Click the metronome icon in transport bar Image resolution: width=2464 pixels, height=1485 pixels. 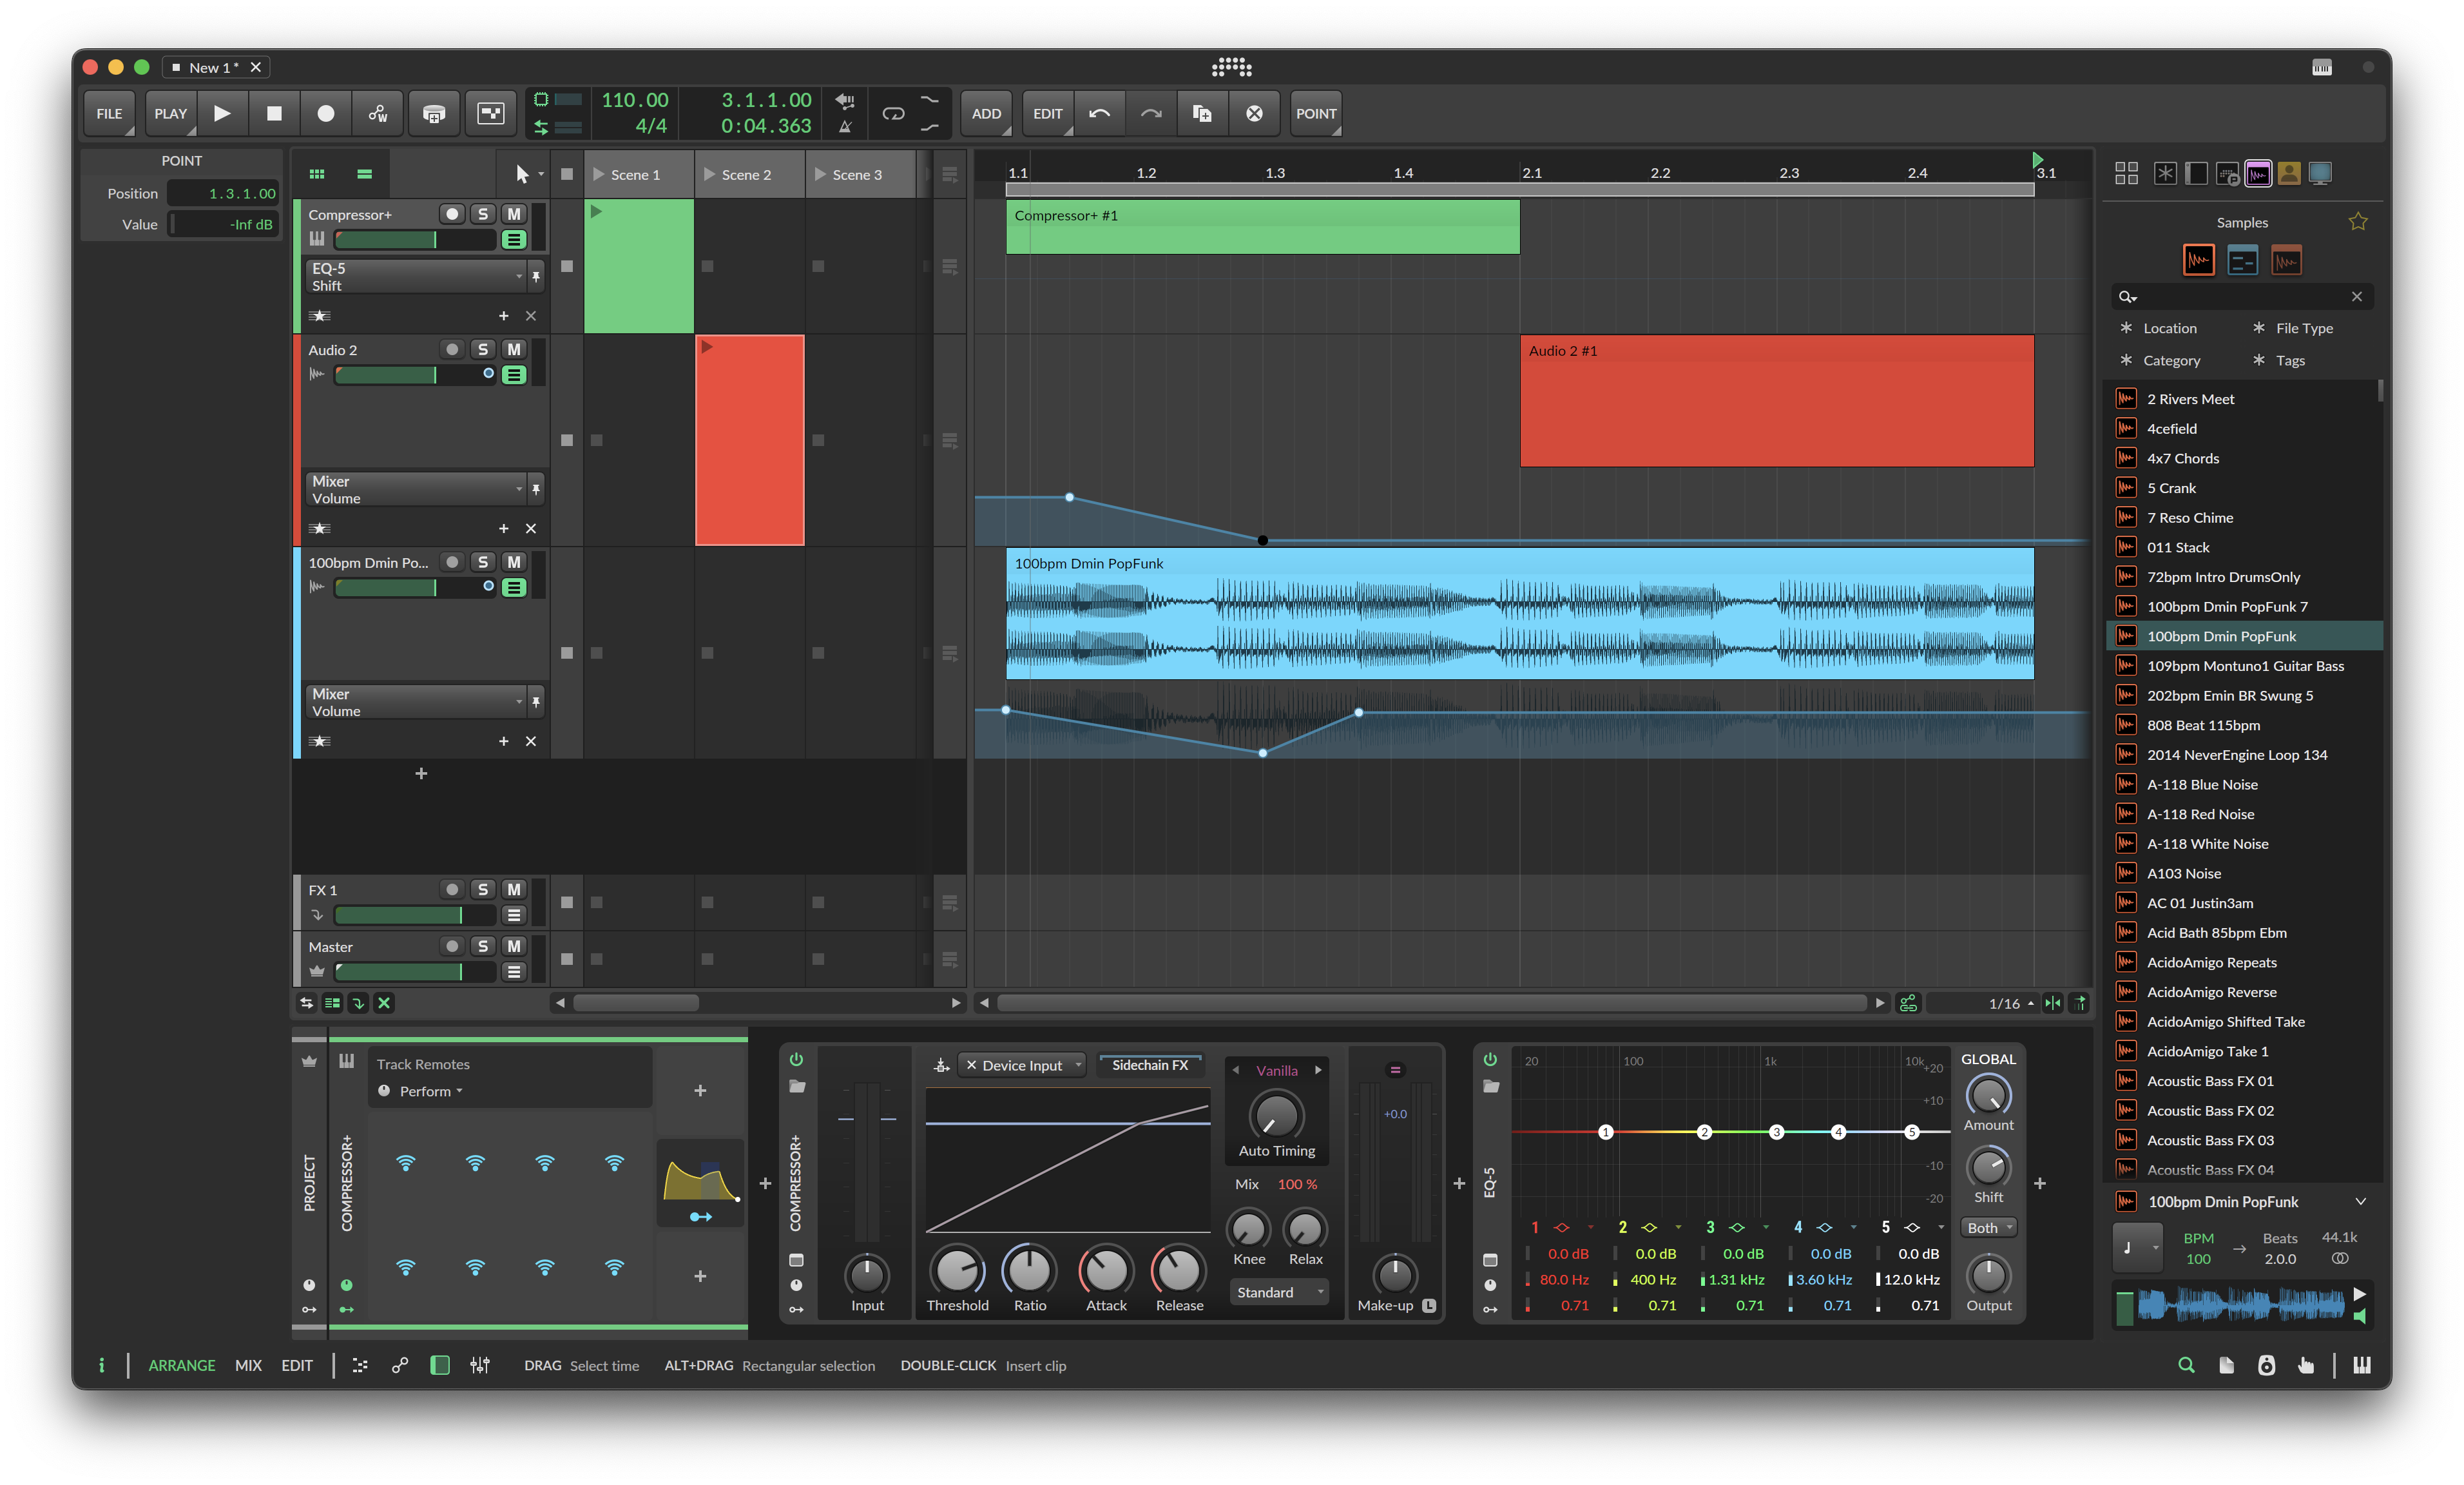[845, 127]
